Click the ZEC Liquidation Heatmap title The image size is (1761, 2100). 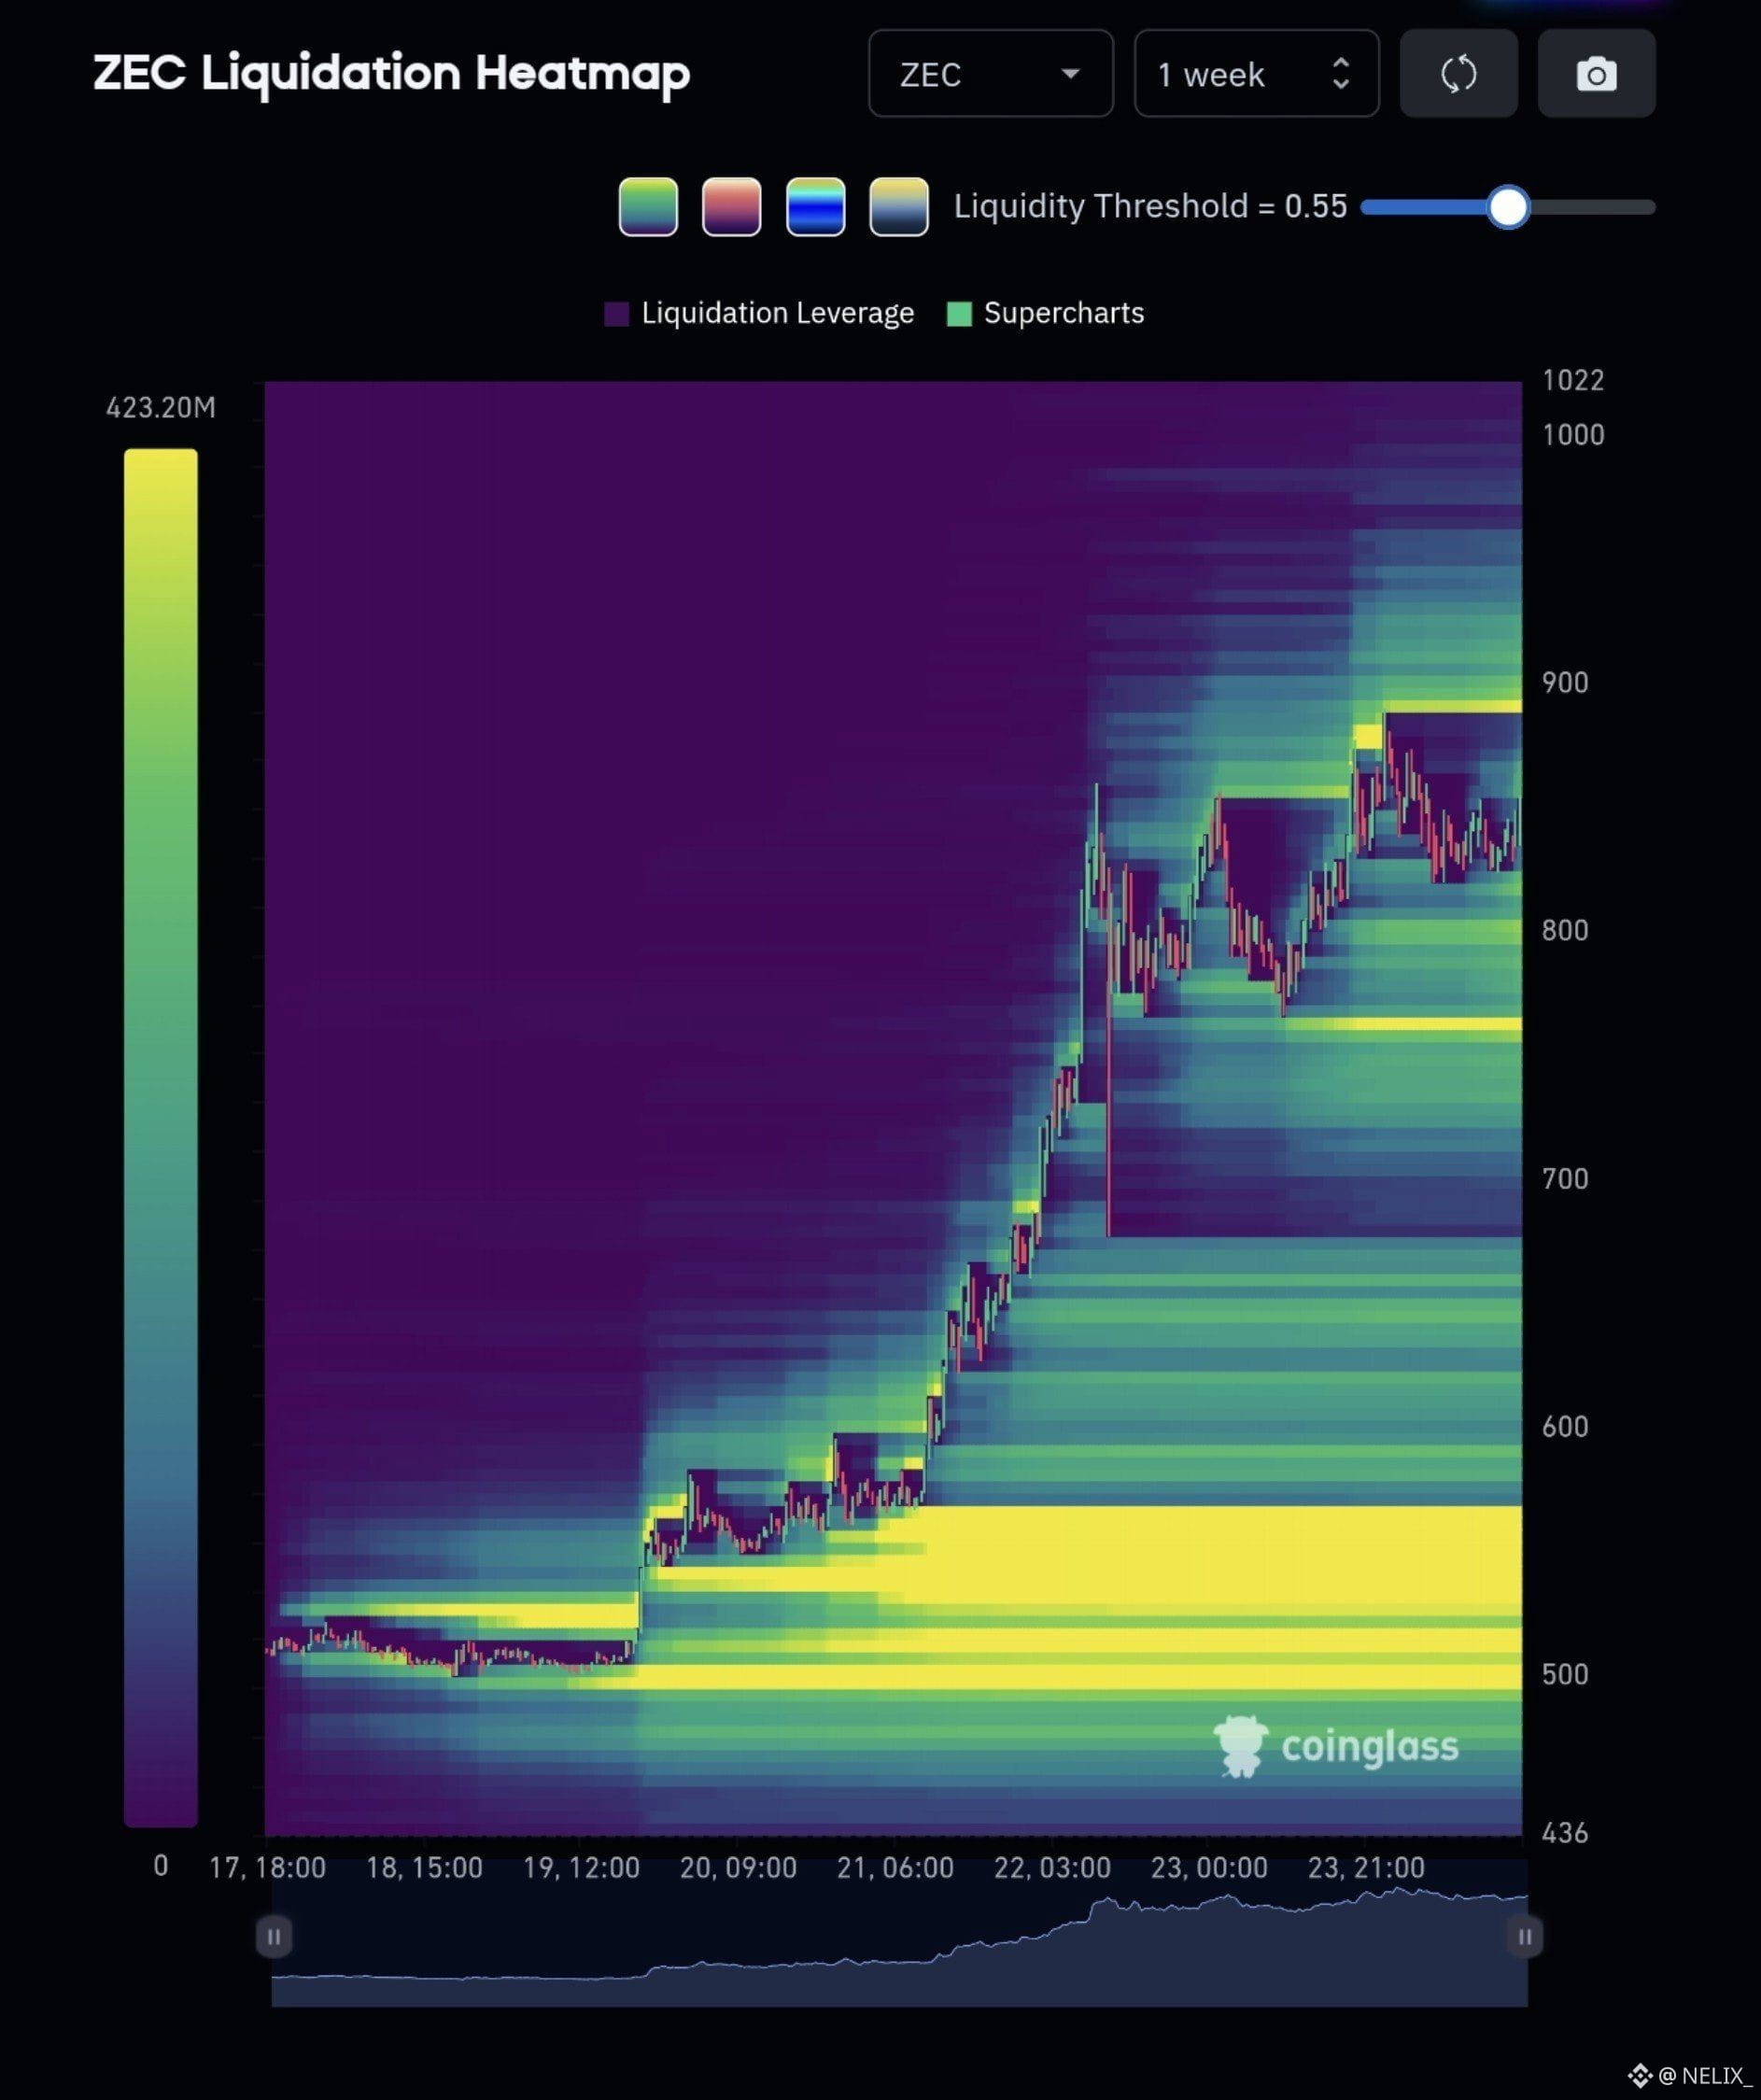[392, 74]
